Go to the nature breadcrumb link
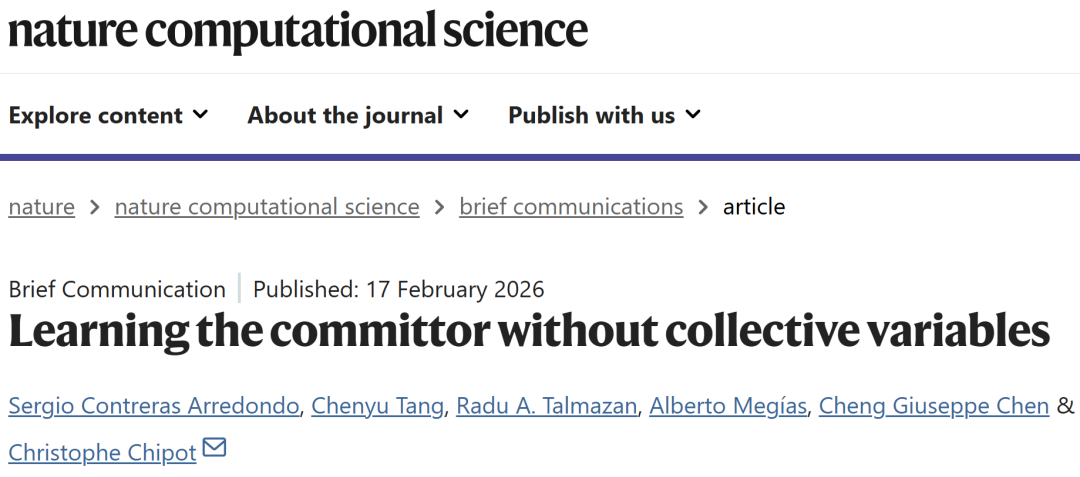Viewport: 1080px width, 477px height. point(42,207)
